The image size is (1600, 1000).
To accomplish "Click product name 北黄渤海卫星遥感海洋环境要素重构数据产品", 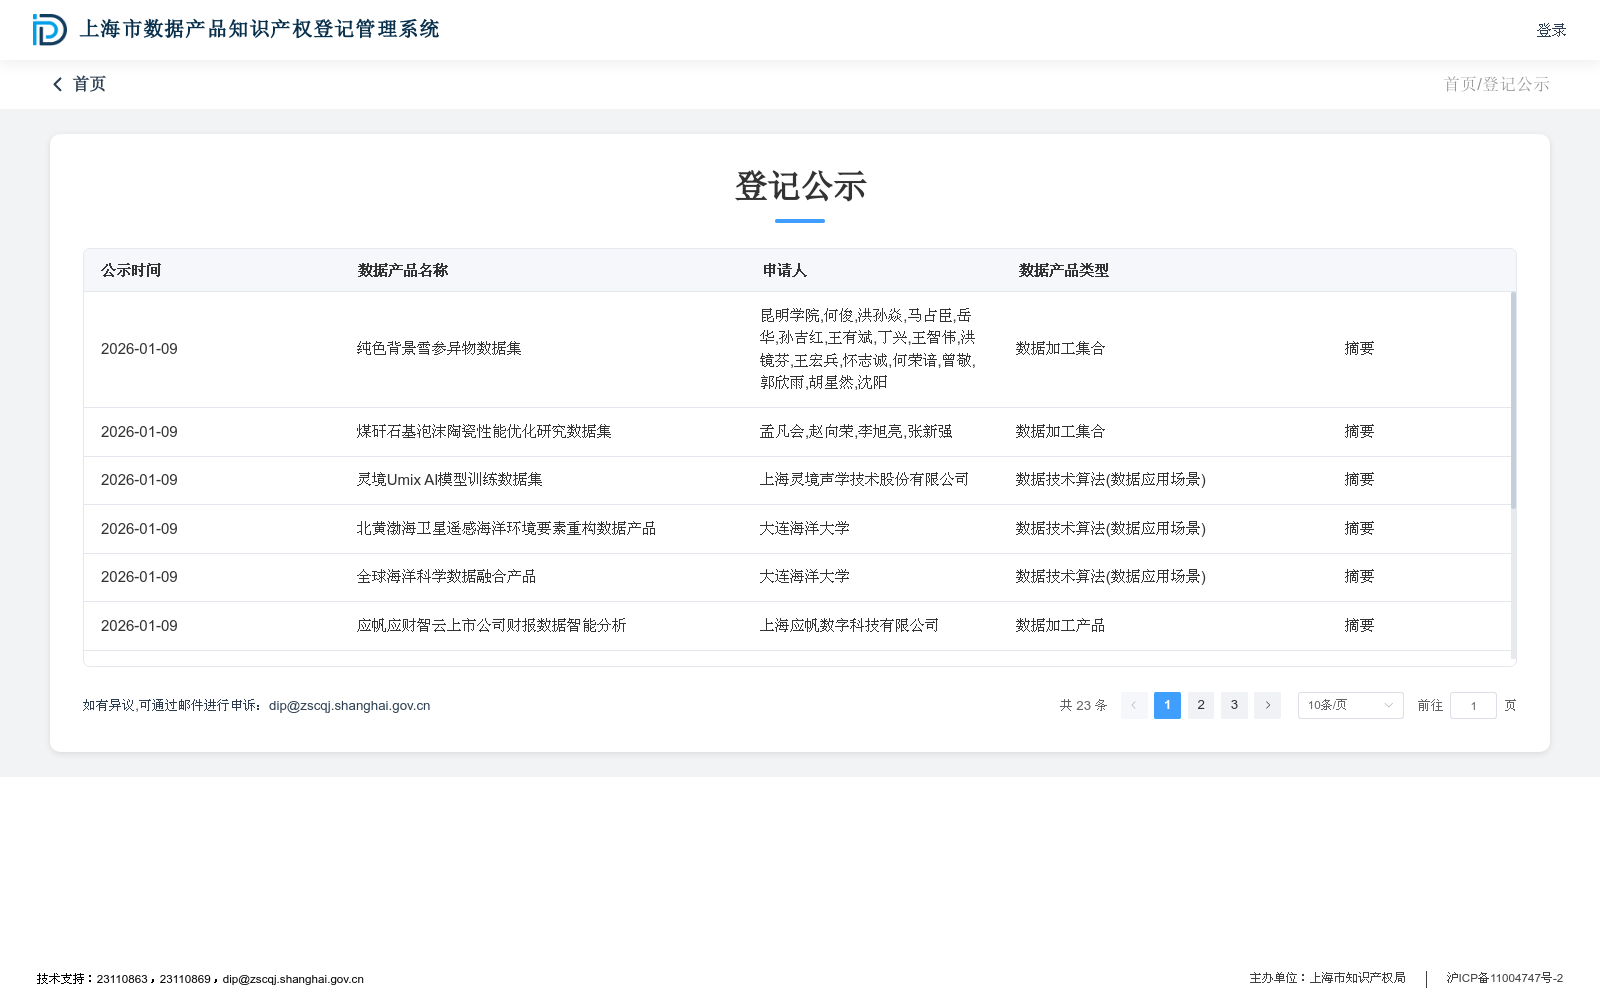I will (506, 529).
